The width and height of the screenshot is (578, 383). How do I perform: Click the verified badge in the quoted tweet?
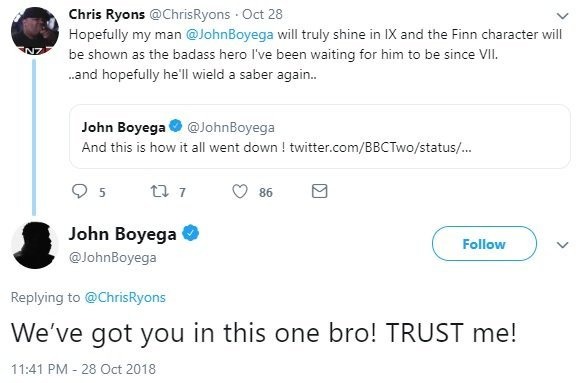click(x=175, y=126)
